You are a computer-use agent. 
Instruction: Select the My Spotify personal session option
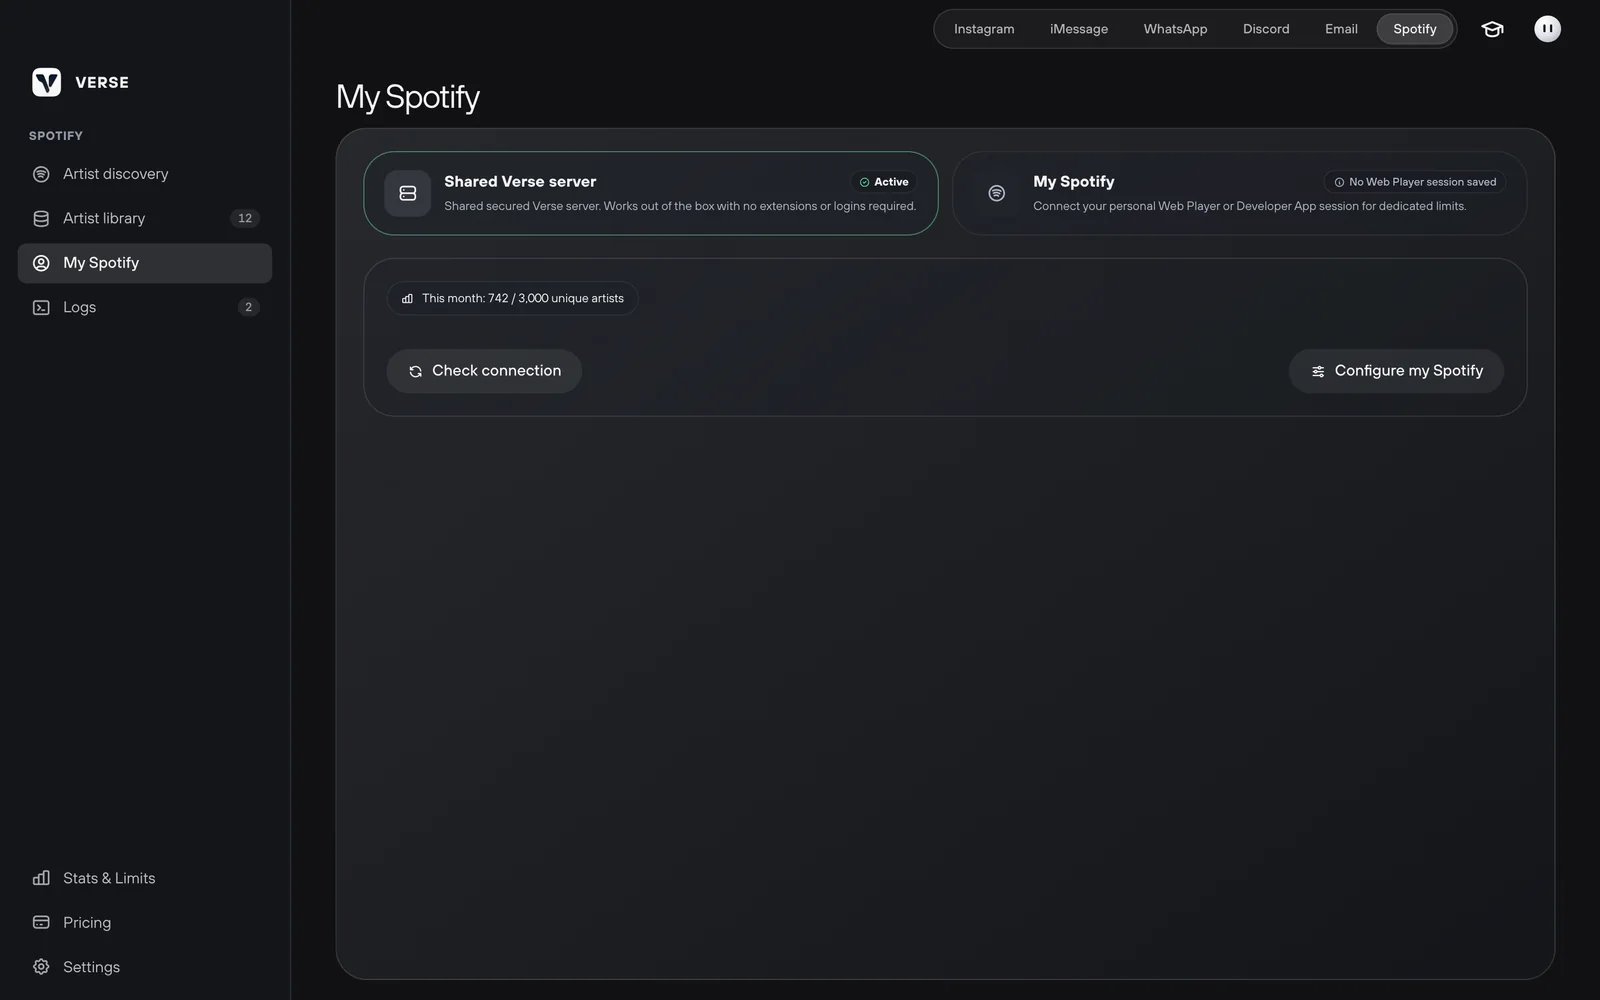(x=1240, y=193)
